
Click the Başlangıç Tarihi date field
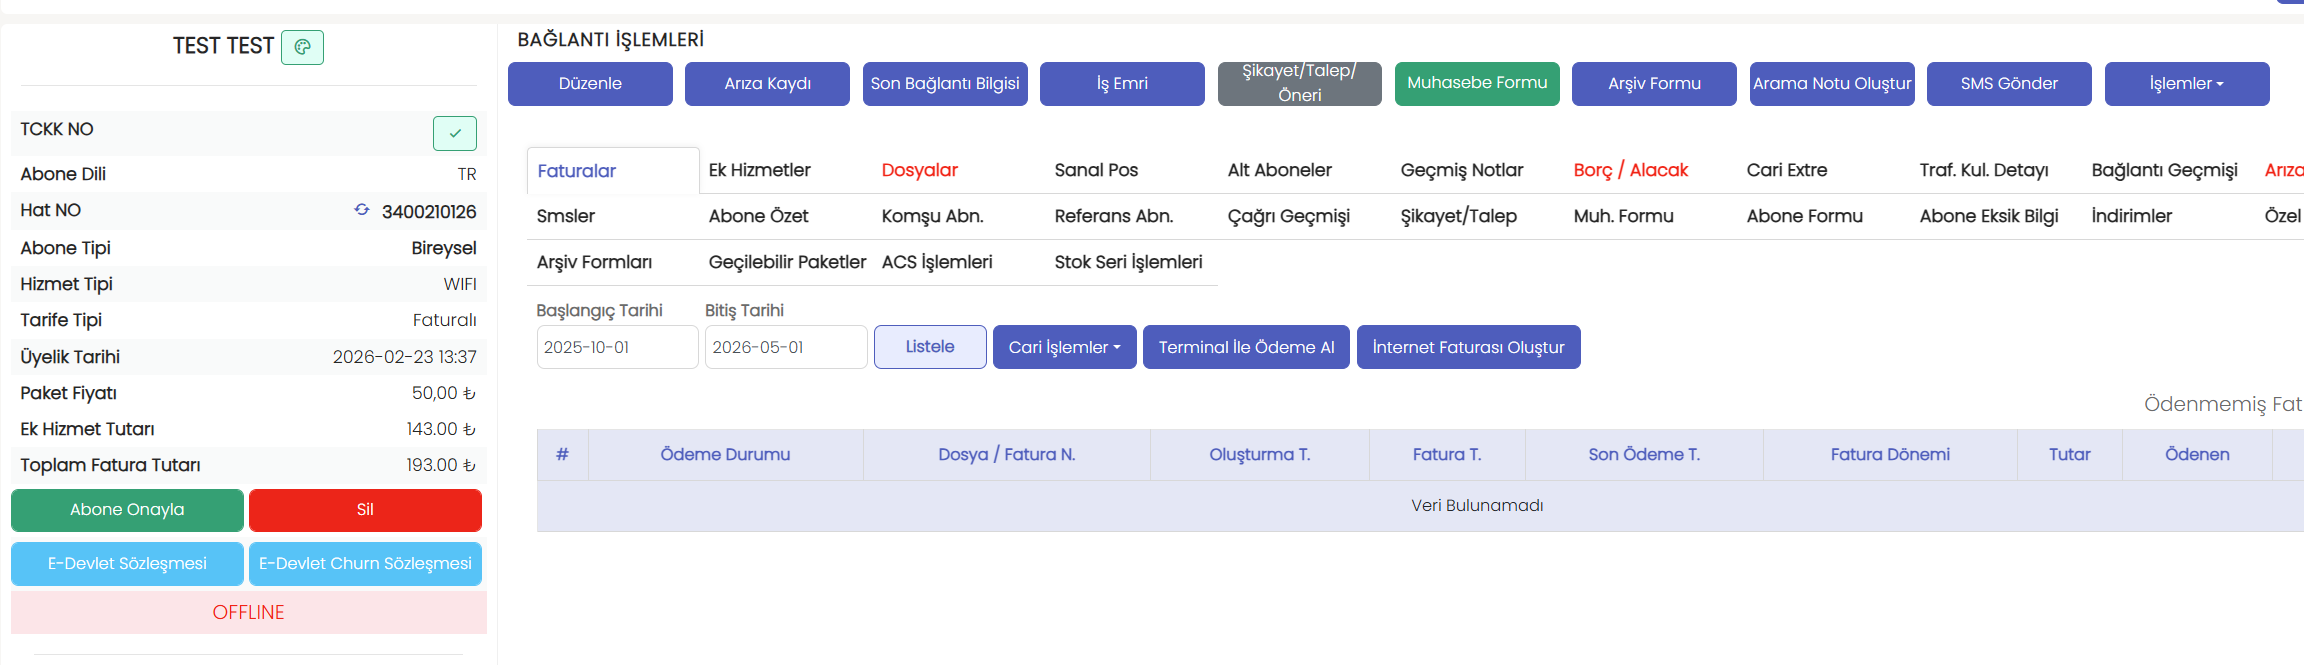coord(617,347)
